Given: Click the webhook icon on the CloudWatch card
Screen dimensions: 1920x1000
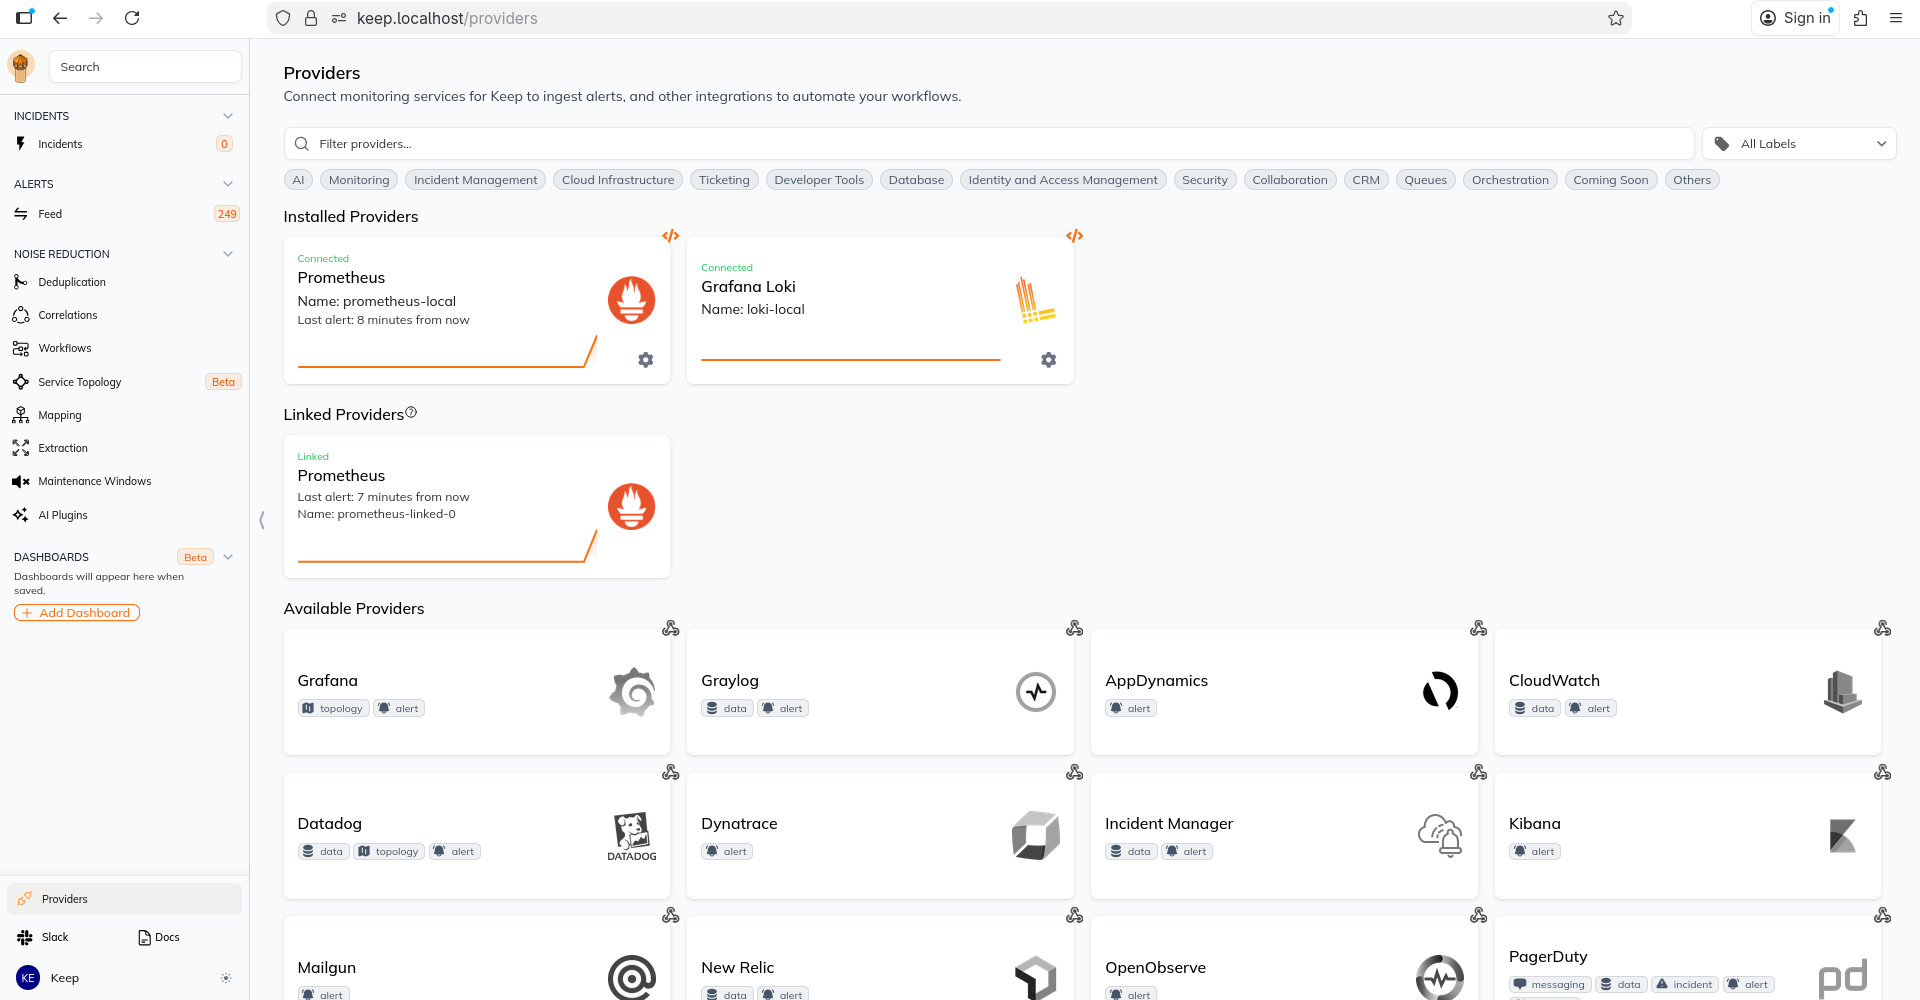Looking at the screenshot, I should coord(1883,628).
